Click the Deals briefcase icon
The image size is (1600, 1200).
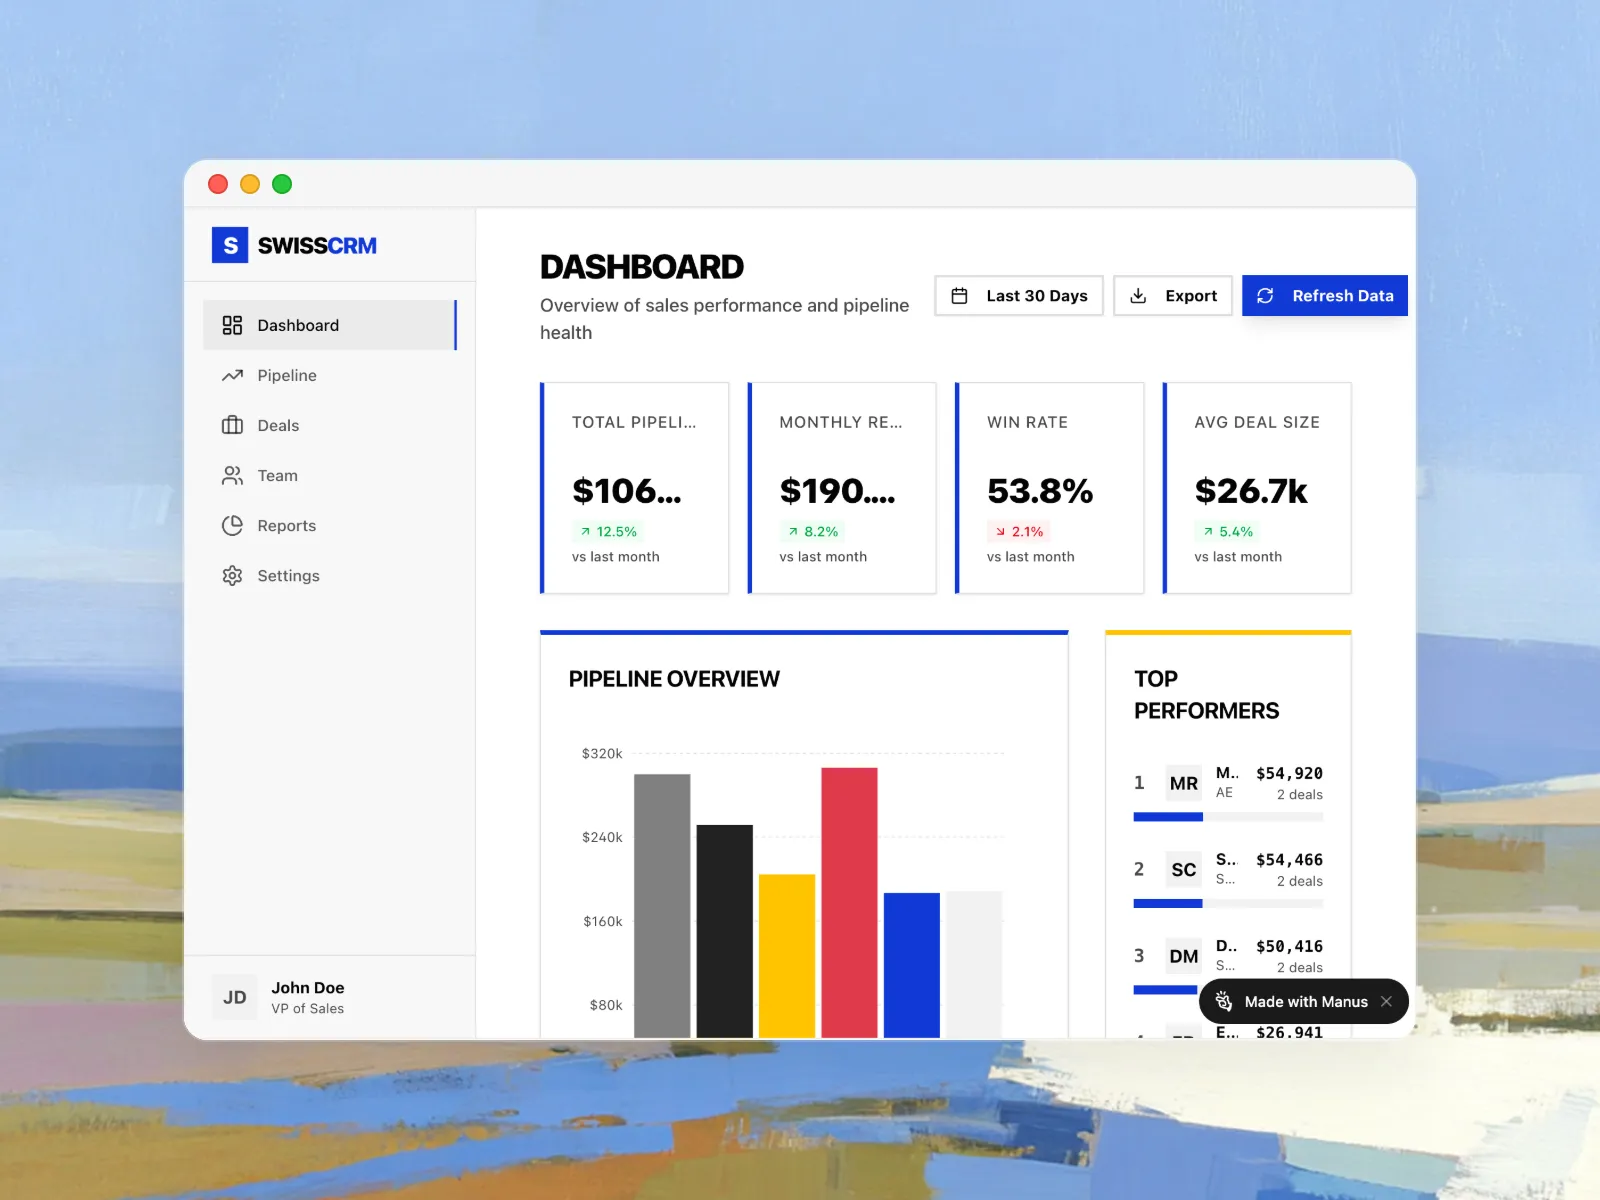(x=232, y=425)
